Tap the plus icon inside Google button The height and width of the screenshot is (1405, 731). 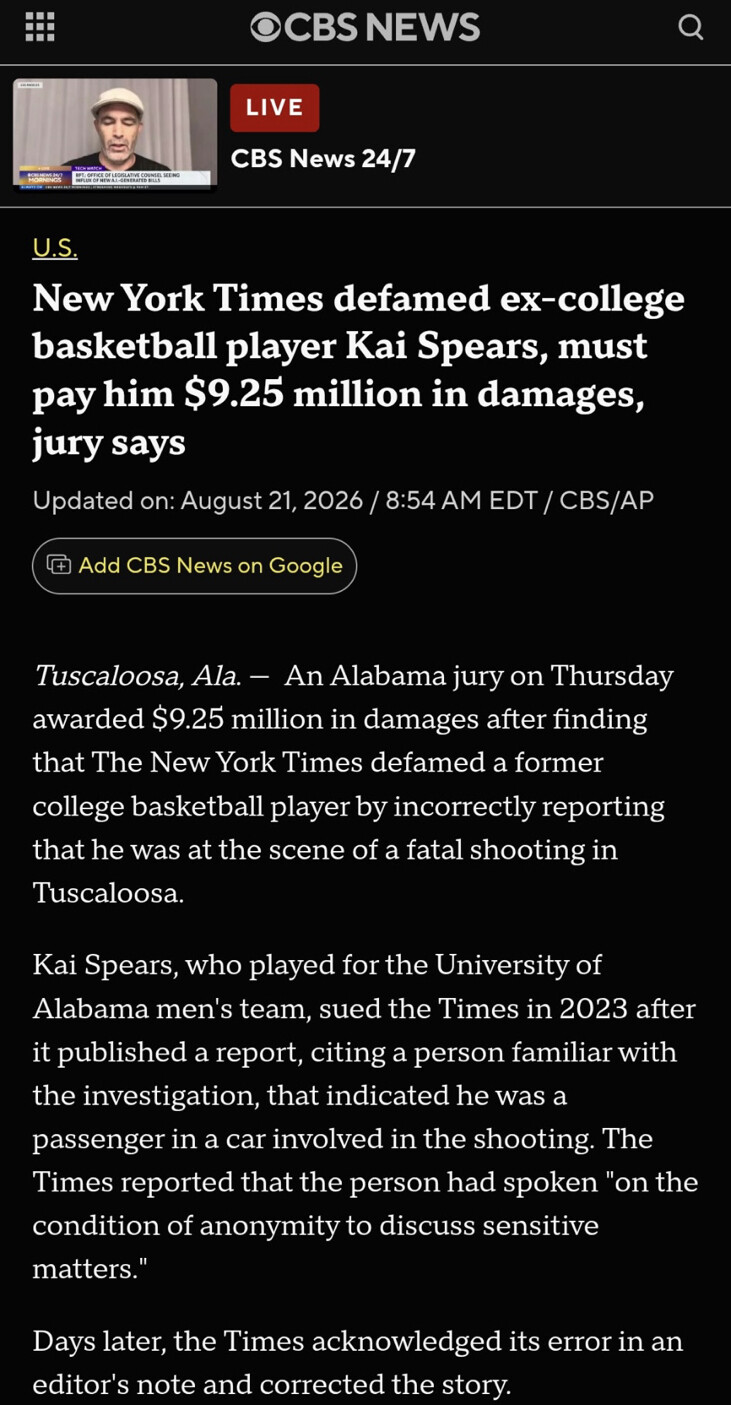tap(60, 565)
